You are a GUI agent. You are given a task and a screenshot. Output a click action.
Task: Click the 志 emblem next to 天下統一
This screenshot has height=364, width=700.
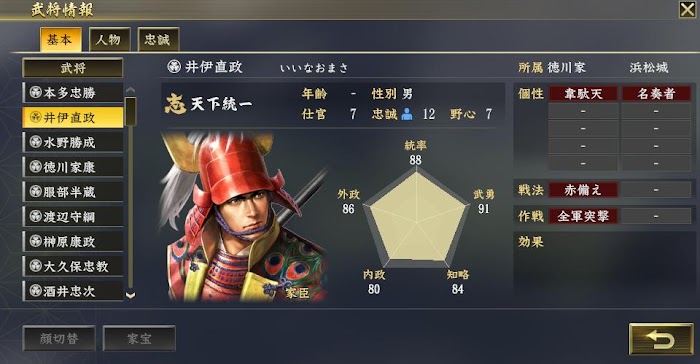[175, 104]
